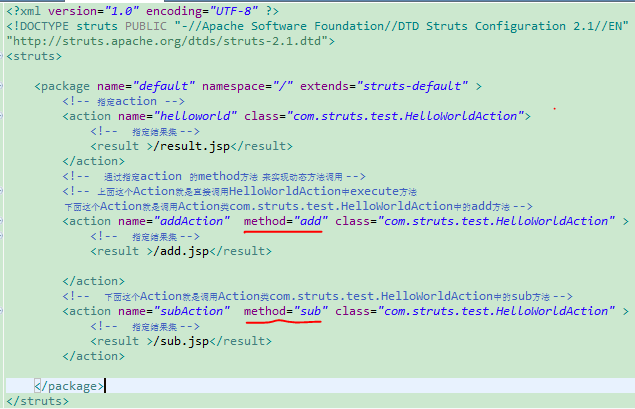Click the method="sub" attribute
Image resolution: width=635 pixels, height=409 pixels.
pyautogui.click(x=286, y=311)
